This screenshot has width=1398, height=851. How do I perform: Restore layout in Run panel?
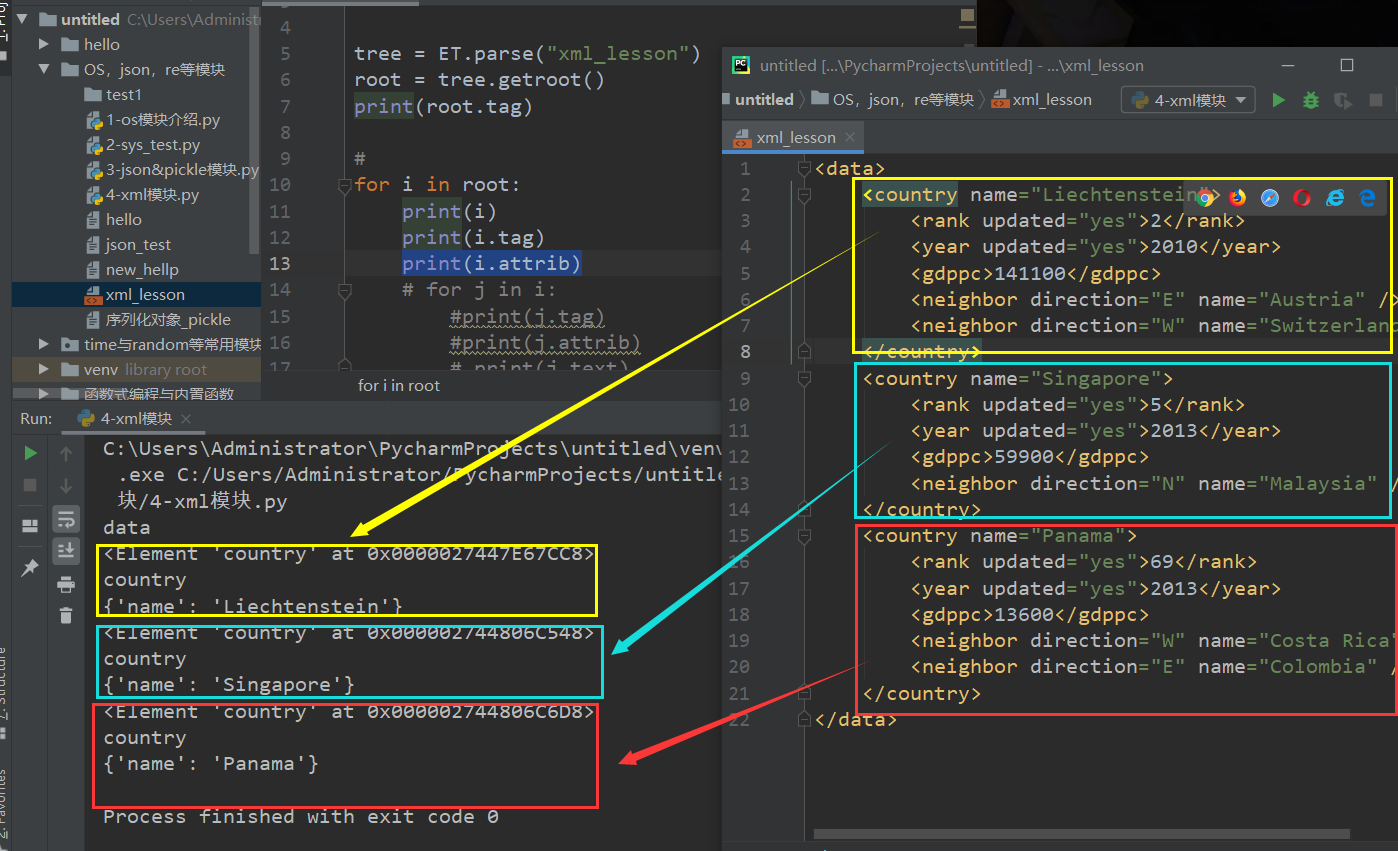coord(31,525)
